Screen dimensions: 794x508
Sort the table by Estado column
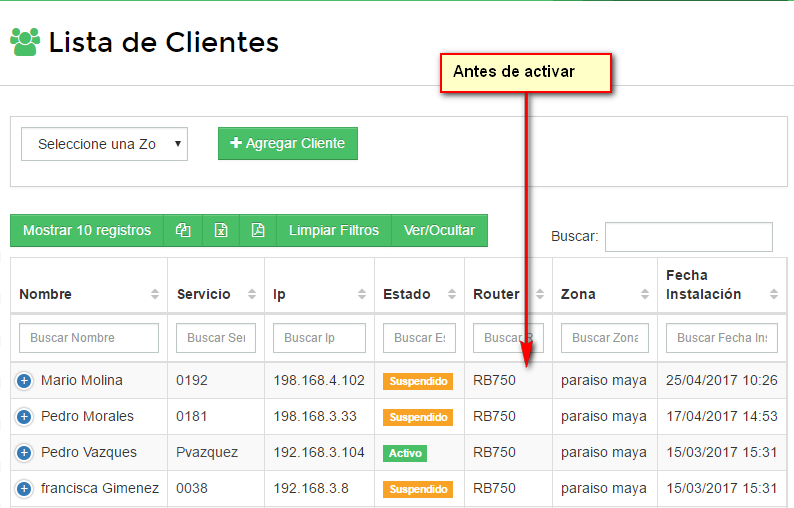(x=419, y=294)
